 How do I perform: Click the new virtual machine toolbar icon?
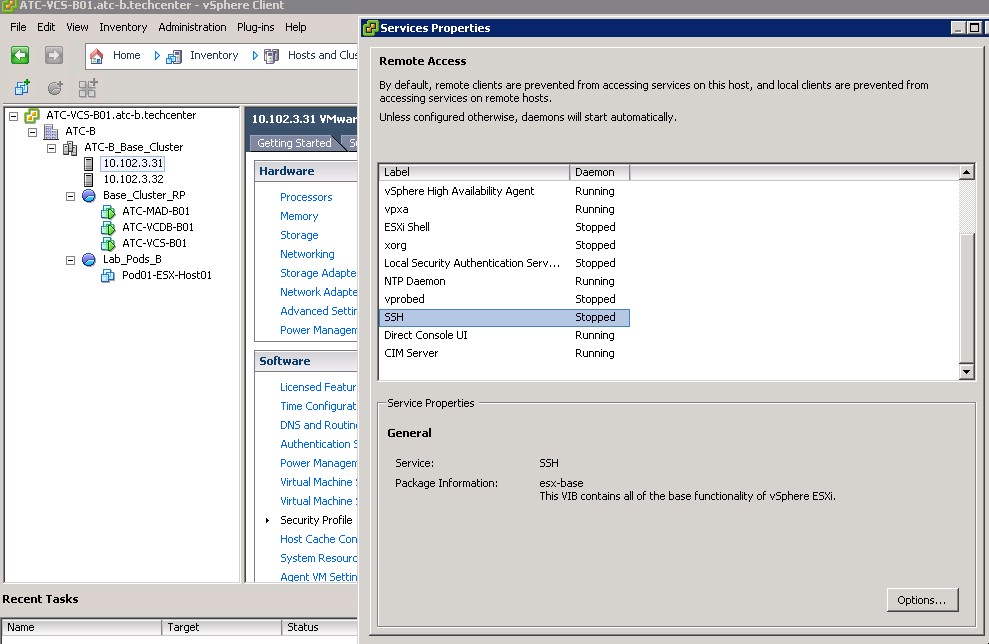(x=22, y=88)
